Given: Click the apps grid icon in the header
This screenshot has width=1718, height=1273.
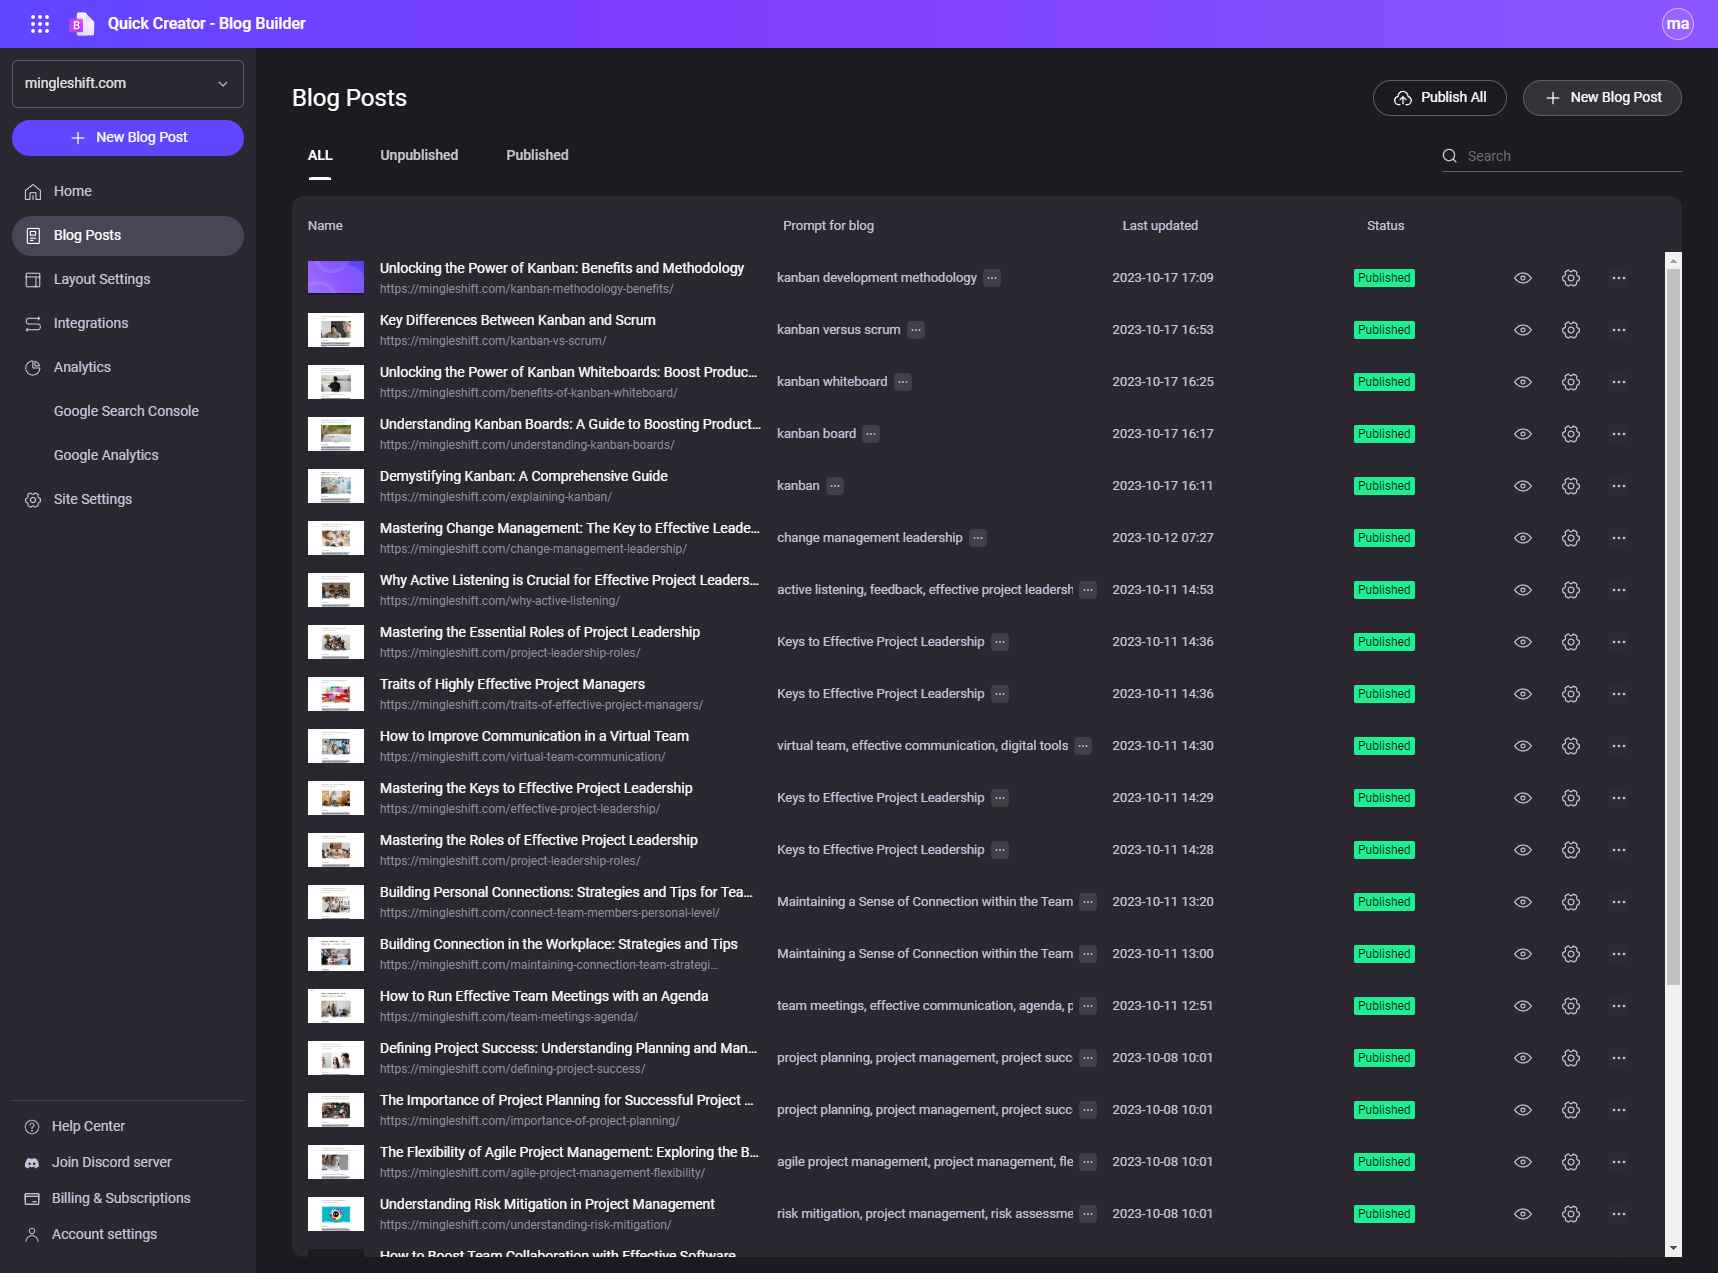Looking at the screenshot, I should pos(40,23).
